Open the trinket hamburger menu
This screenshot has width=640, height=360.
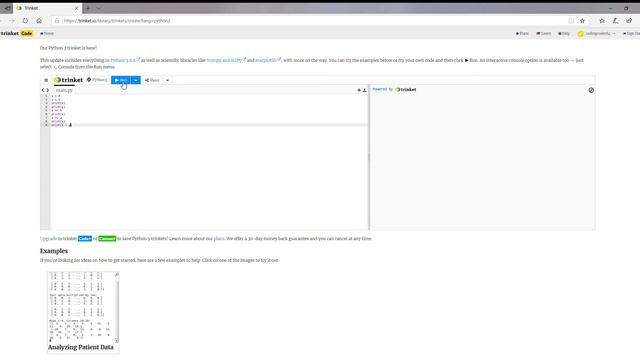(x=46, y=80)
